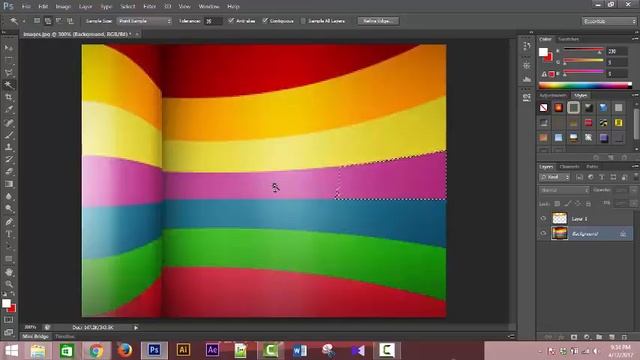Select the History Brush tool

pyautogui.click(x=9, y=159)
